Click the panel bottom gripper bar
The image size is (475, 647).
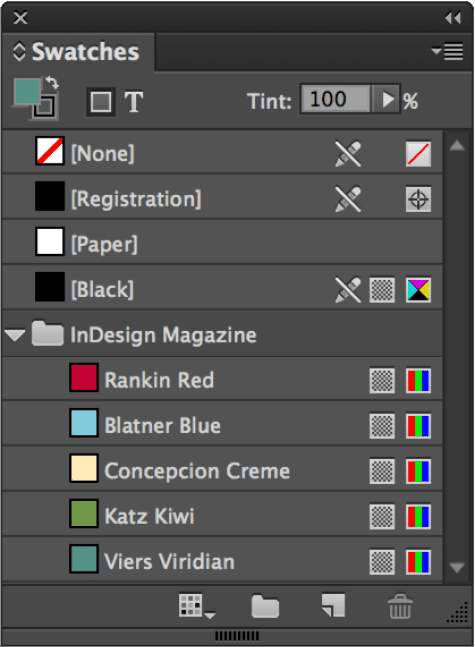pyautogui.click(x=237, y=636)
